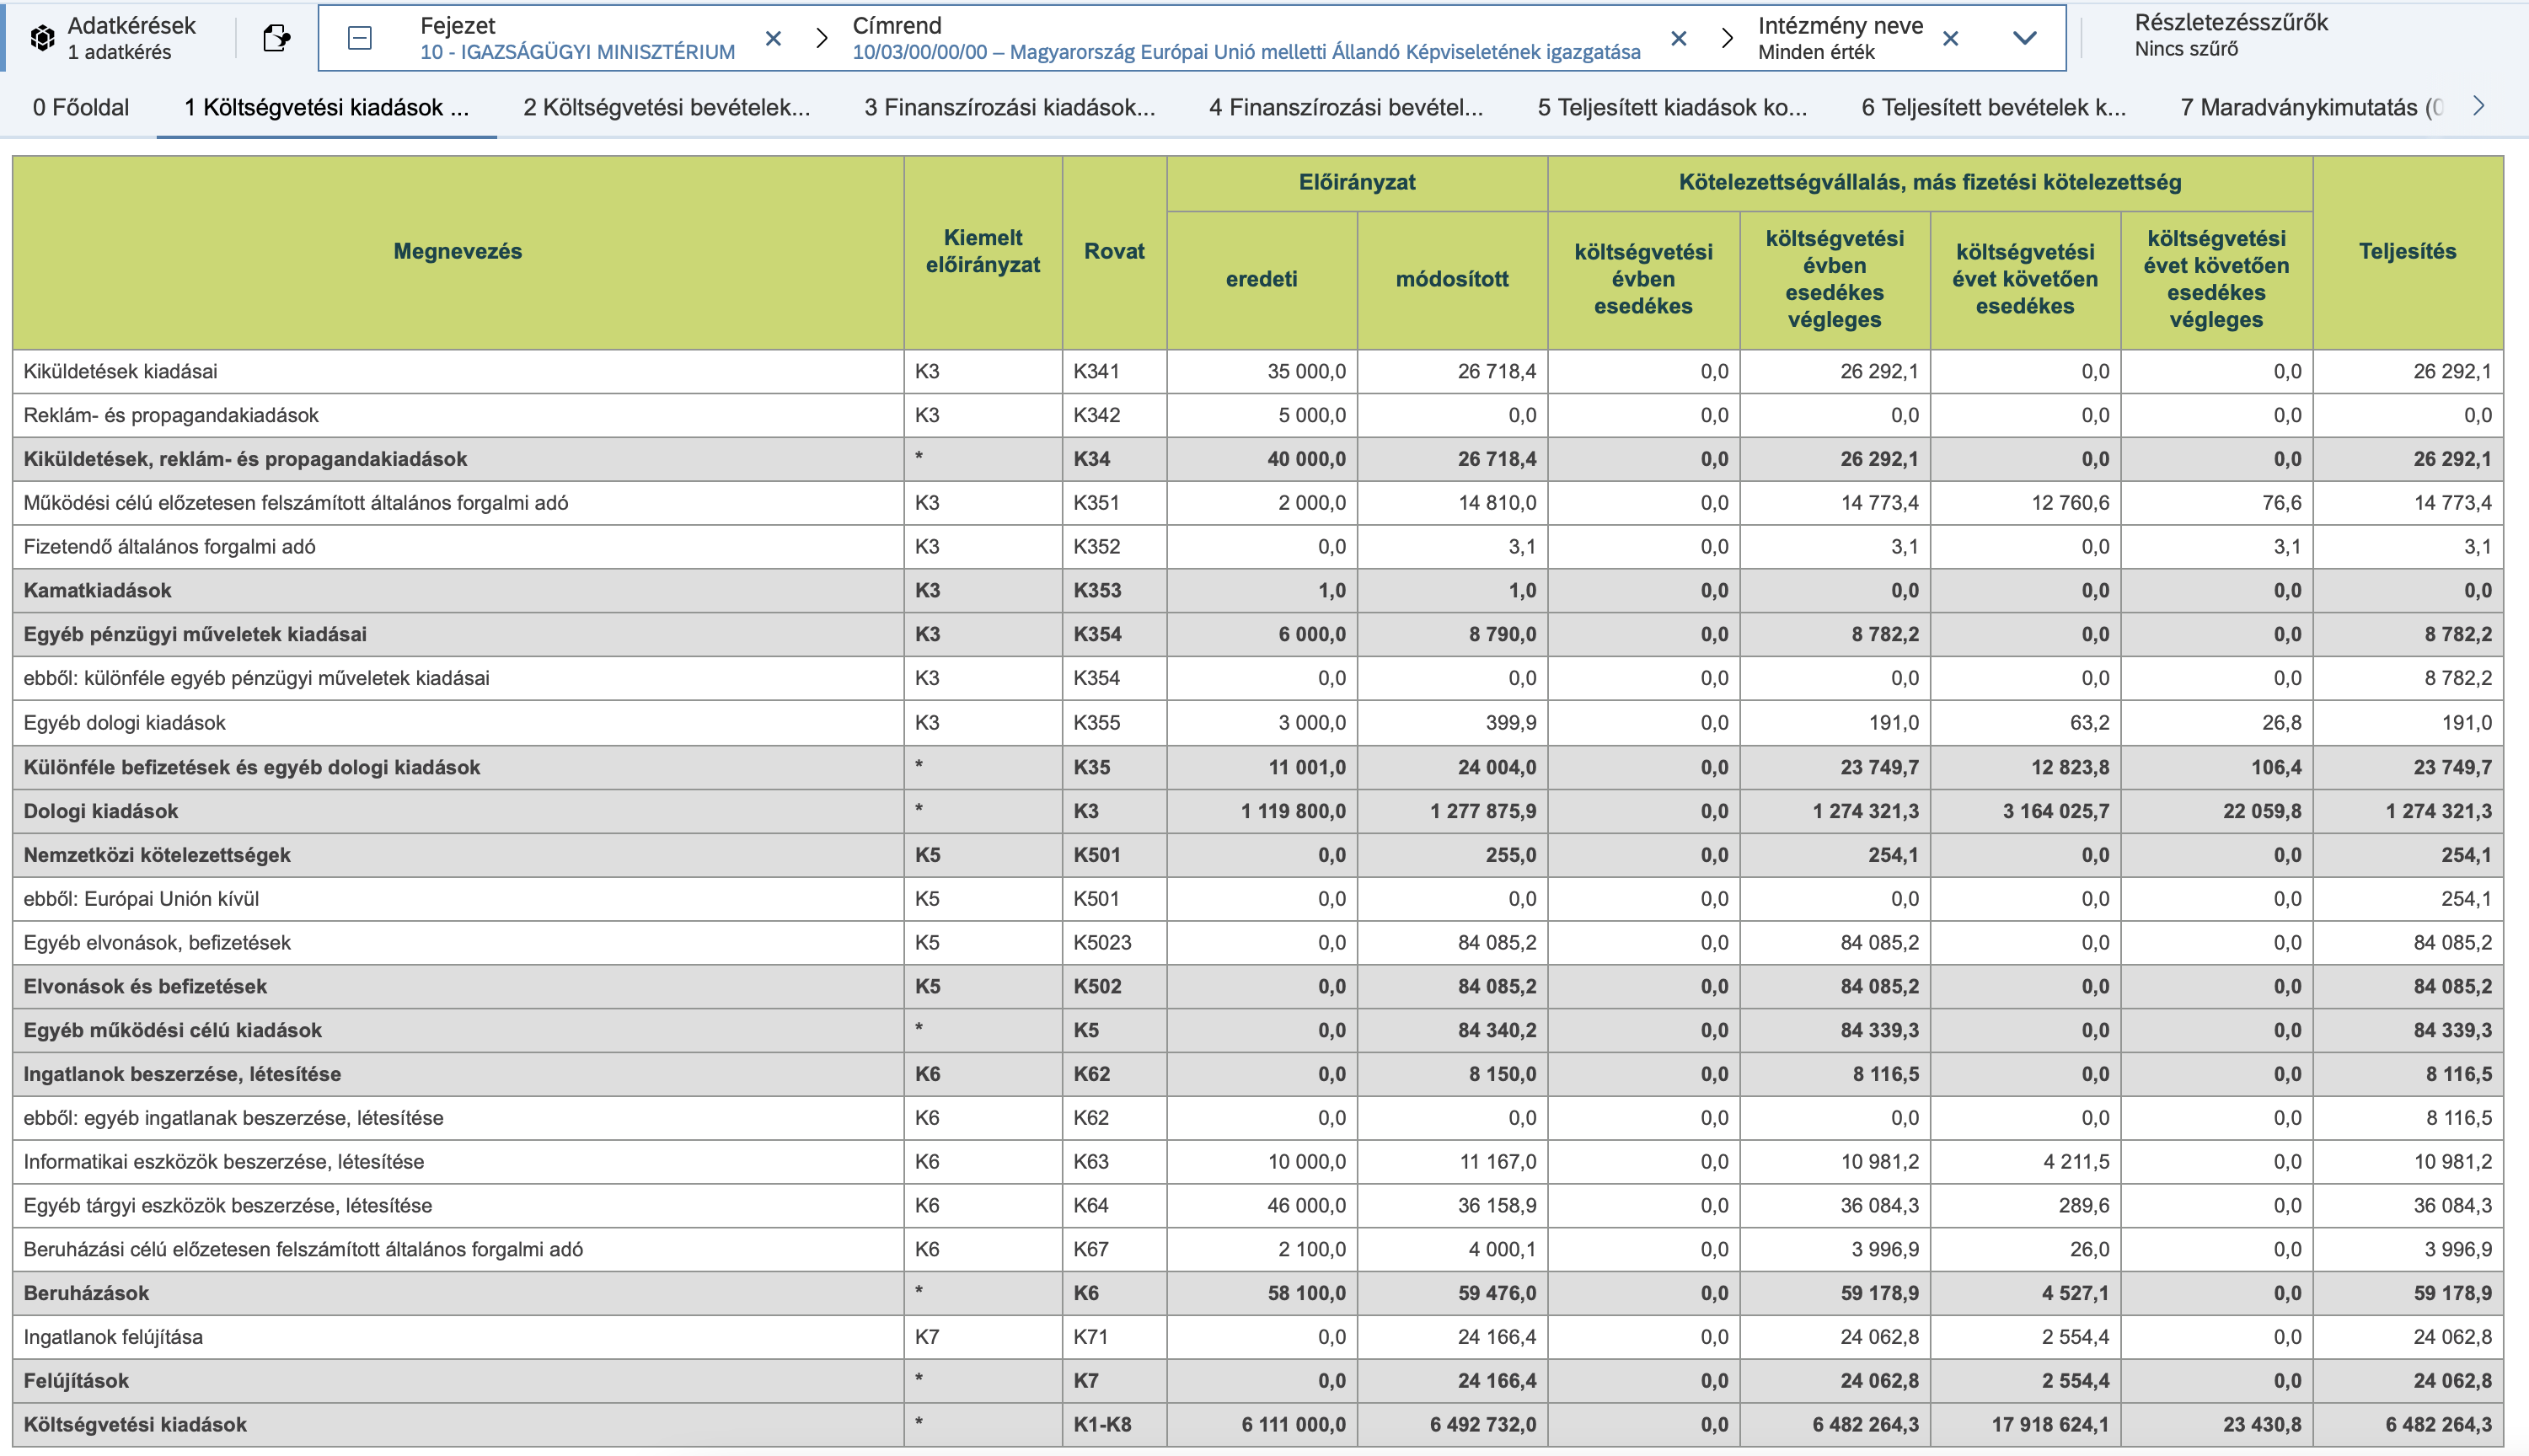
Task: Remove the Címrend filter with X
Action: tap(1679, 38)
